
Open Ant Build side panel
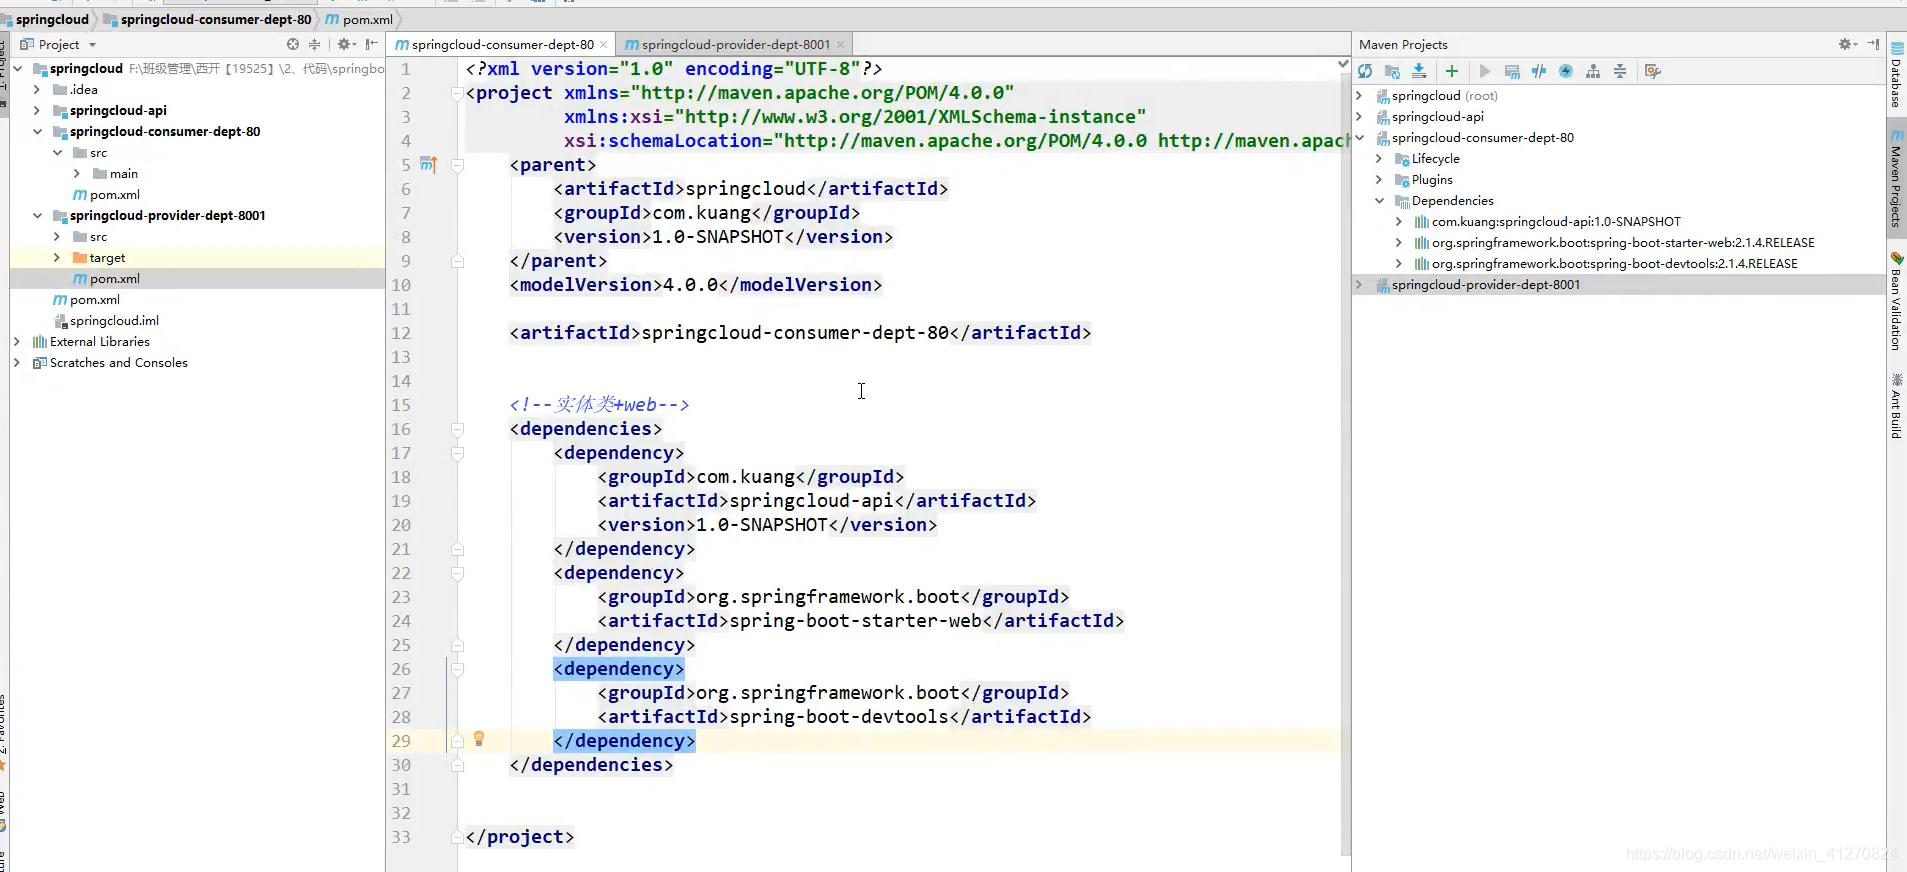(1896, 405)
